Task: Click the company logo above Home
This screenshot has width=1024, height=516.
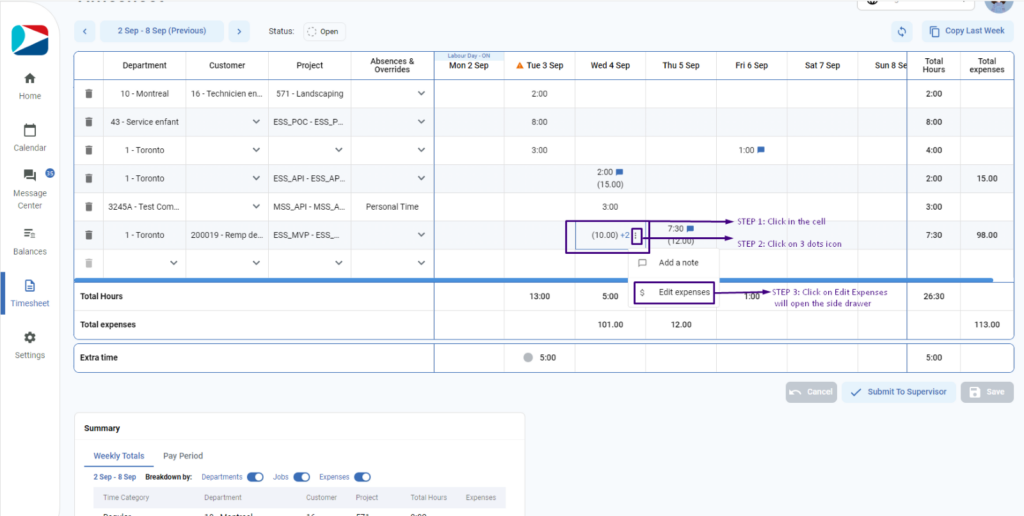Action: [x=30, y=40]
